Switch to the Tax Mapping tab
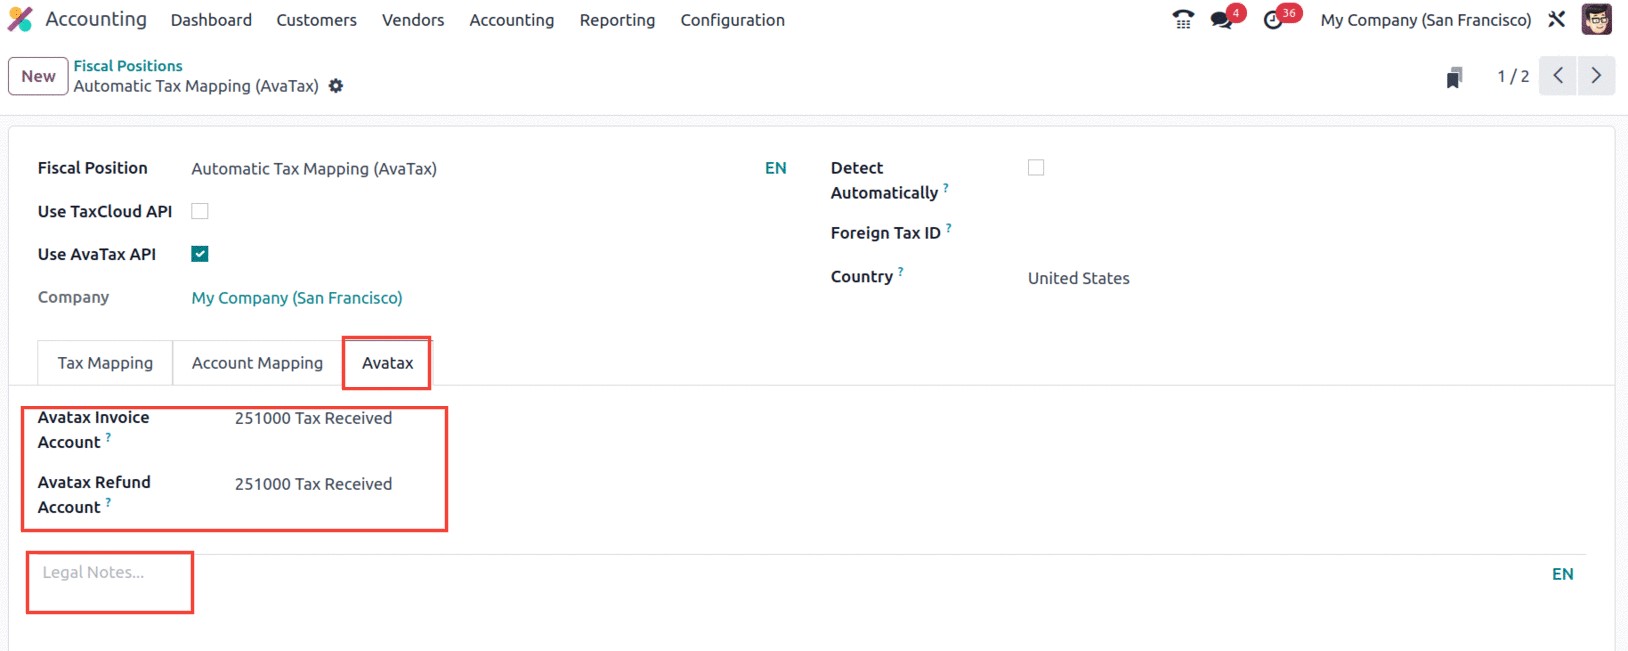The image size is (1628, 651). (105, 363)
